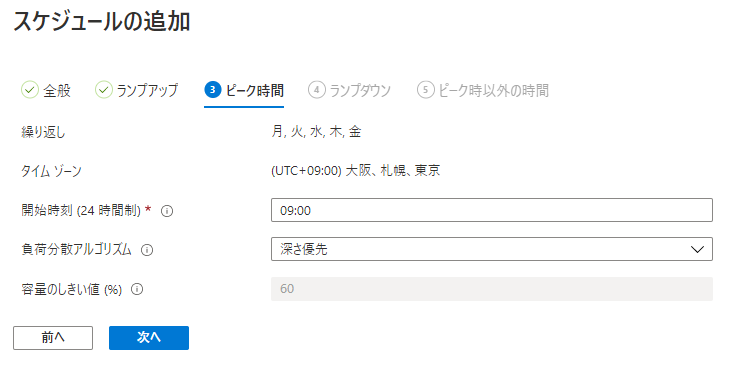Click the スケジュールの追加 heading
The height and width of the screenshot is (369, 729).
pos(102,22)
